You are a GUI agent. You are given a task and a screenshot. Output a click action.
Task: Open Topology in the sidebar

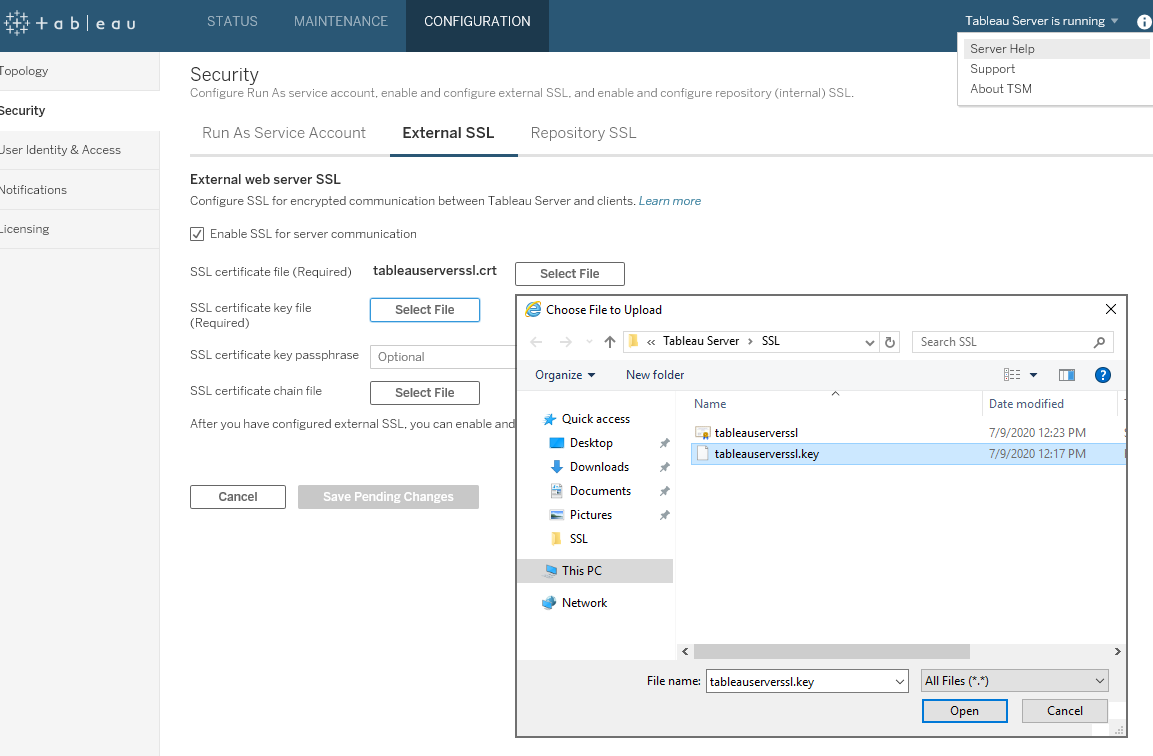pos(79,71)
